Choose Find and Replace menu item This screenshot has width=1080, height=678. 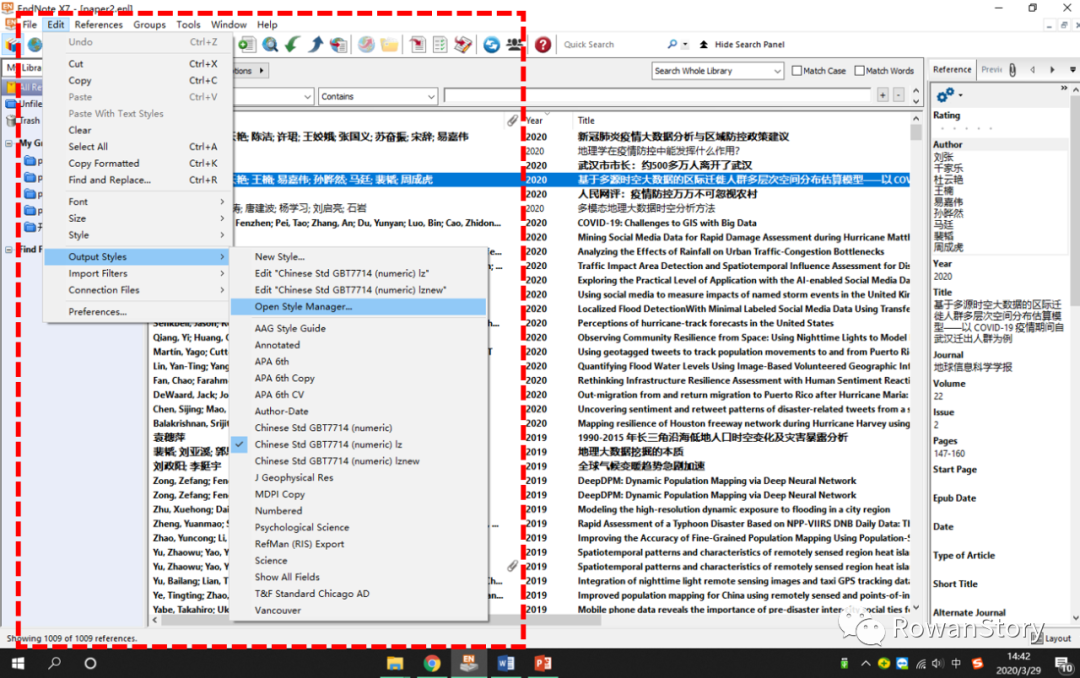pyautogui.click(x=138, y=180)
